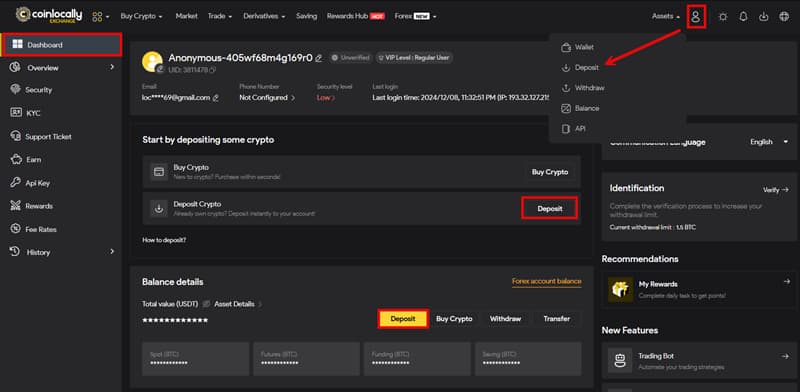Screen dimensions: 800x392
Task: Copy the UID with copy icon
Action: click(x=213, y=69)
